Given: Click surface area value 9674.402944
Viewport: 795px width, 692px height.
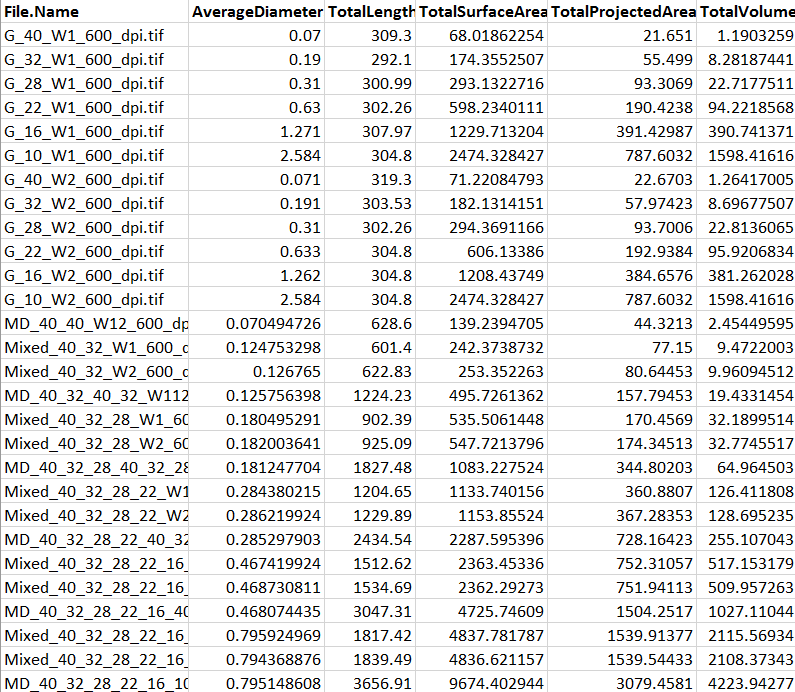Looking at the screenshot, I should point(482,683).
